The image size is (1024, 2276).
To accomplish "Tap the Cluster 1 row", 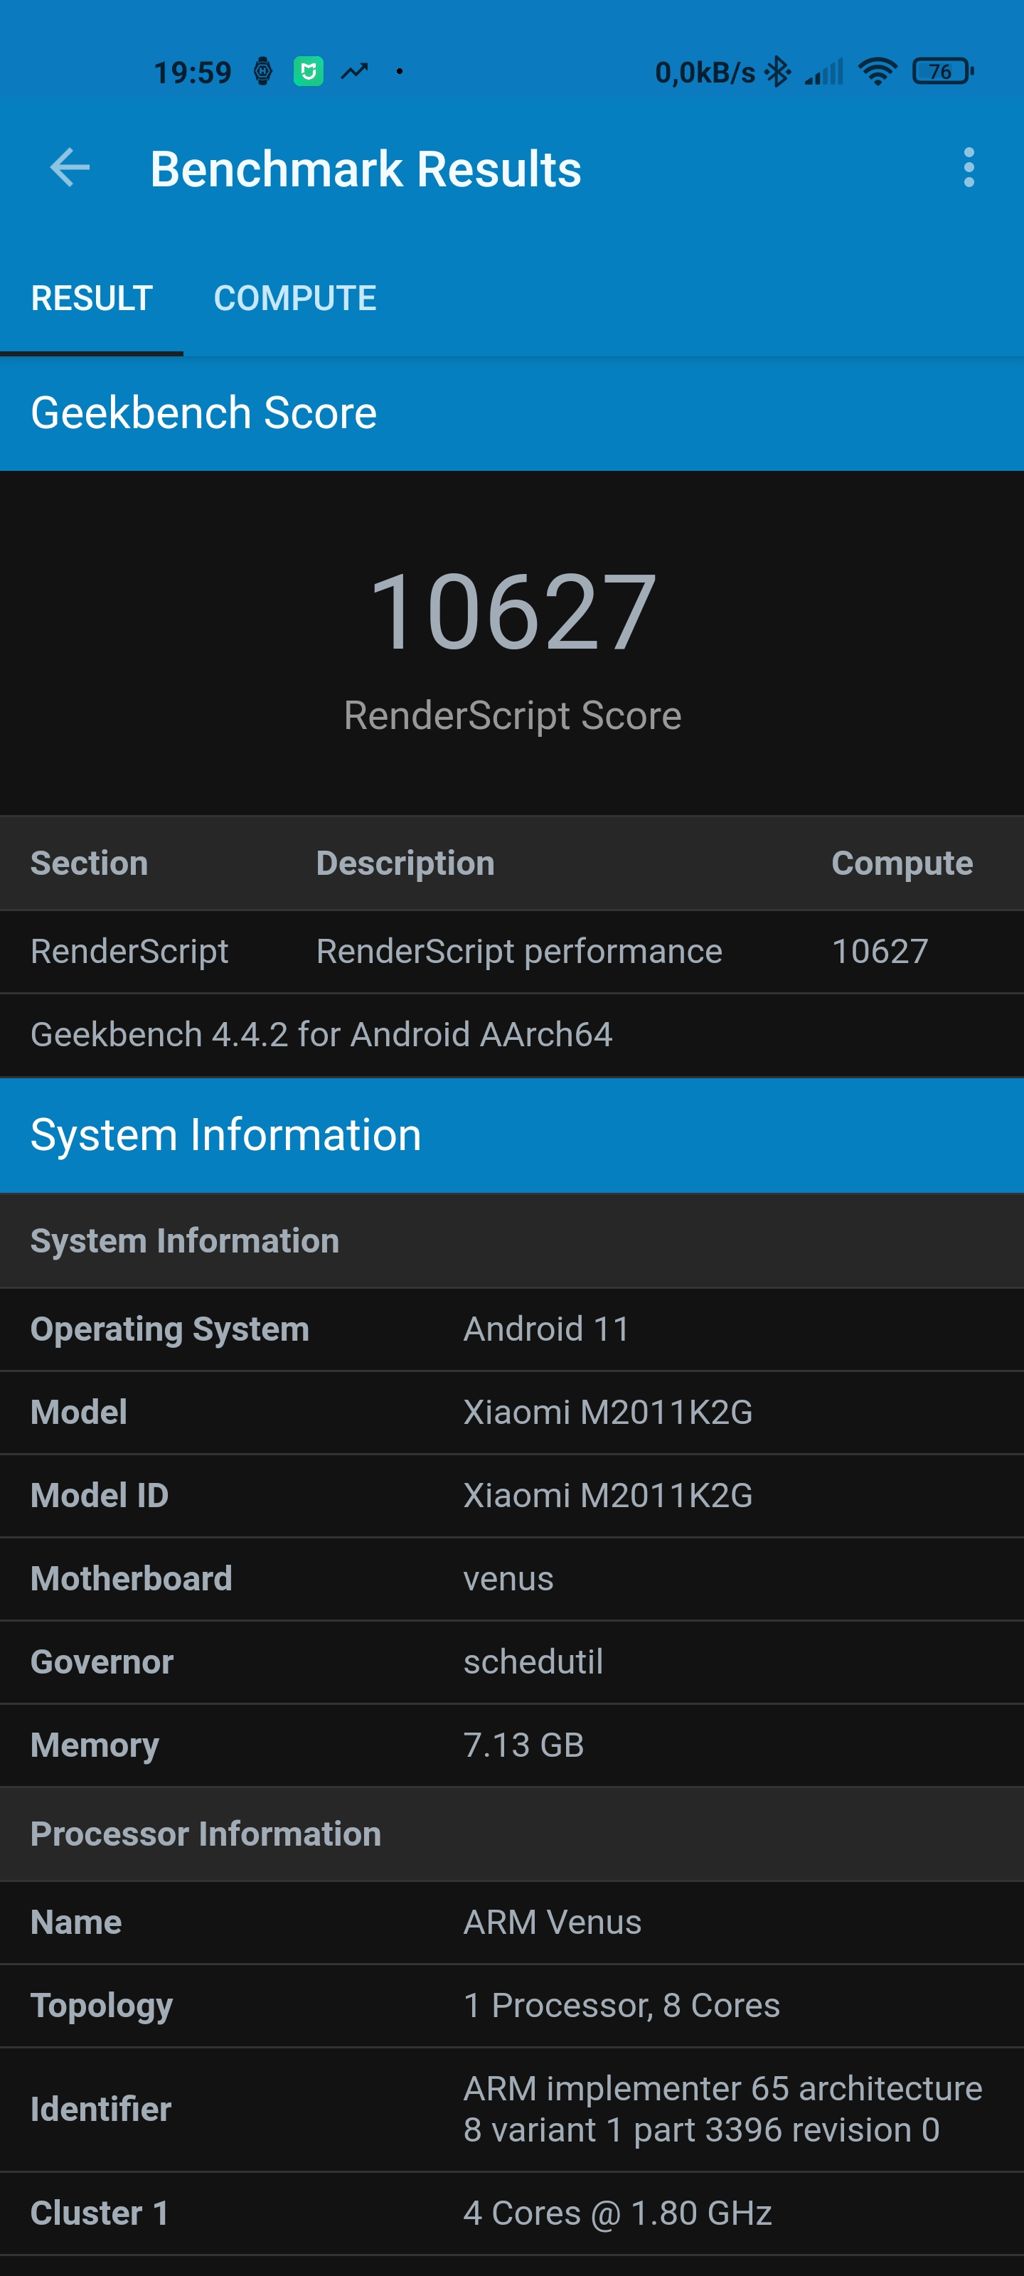I will pyautogui.click(x=512, y=2213).
